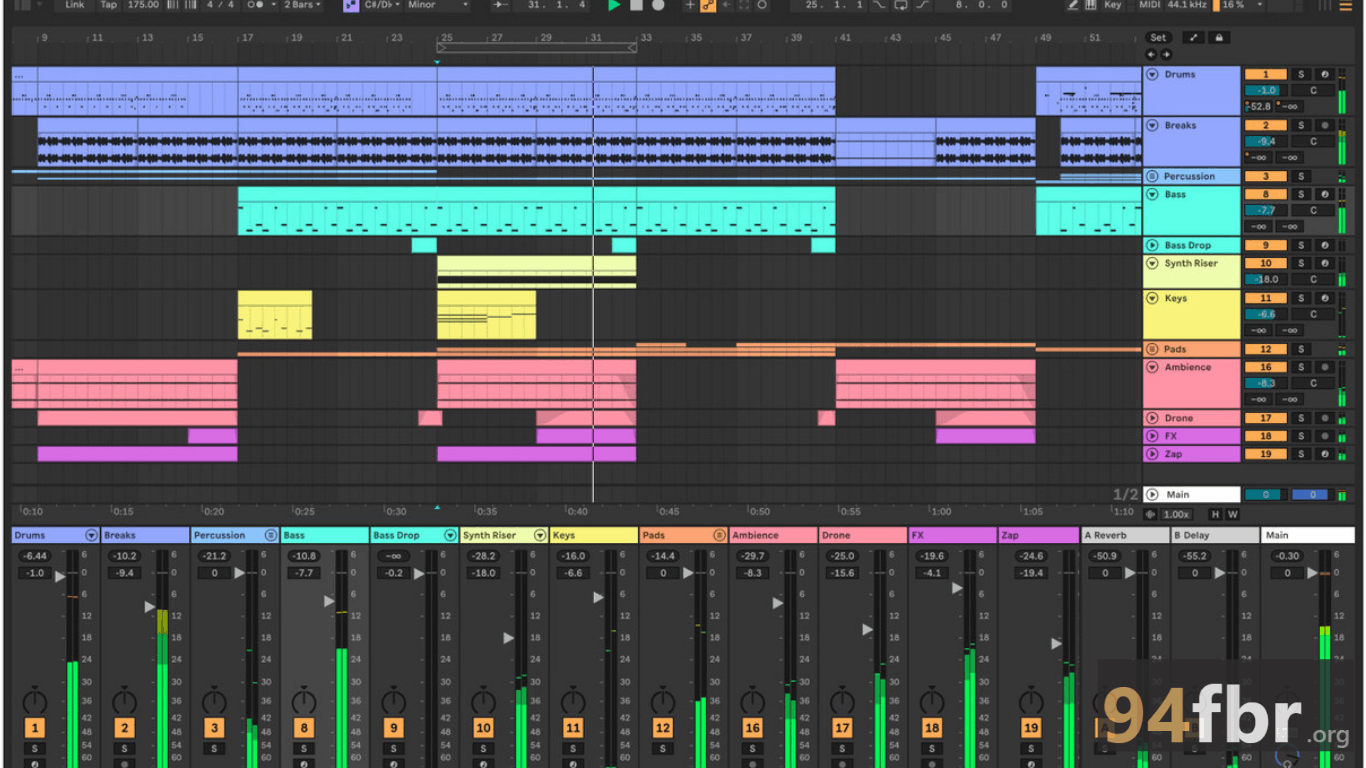Screen dimensions: 1366x768
Task: Click the Optimize Arrangement Width icon next to Set
Action: pyautogui.click(x=1193, y=38)
